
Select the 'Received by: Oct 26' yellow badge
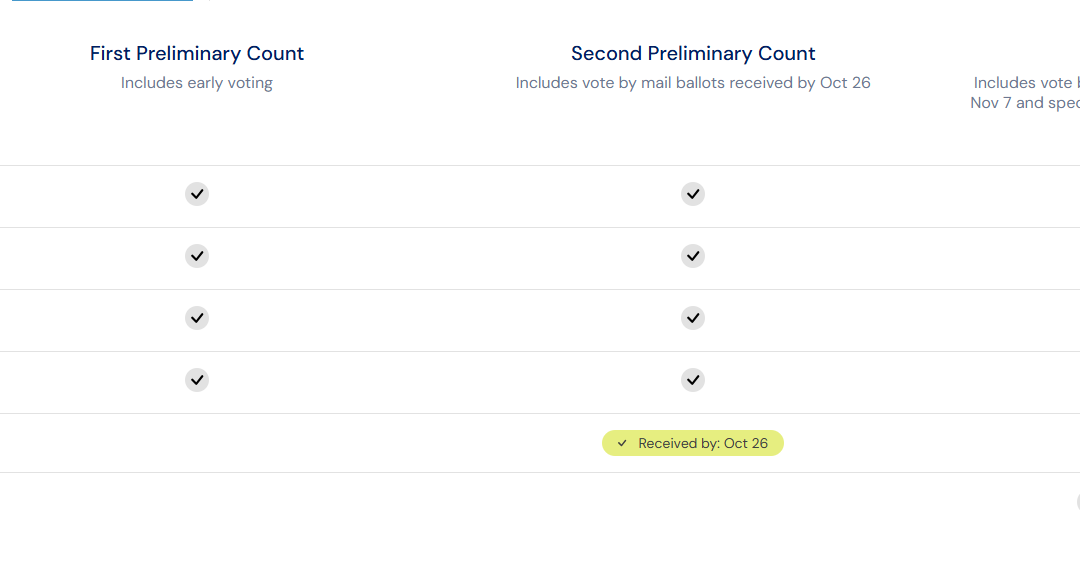pyautogui.click(x=693, y=443)
